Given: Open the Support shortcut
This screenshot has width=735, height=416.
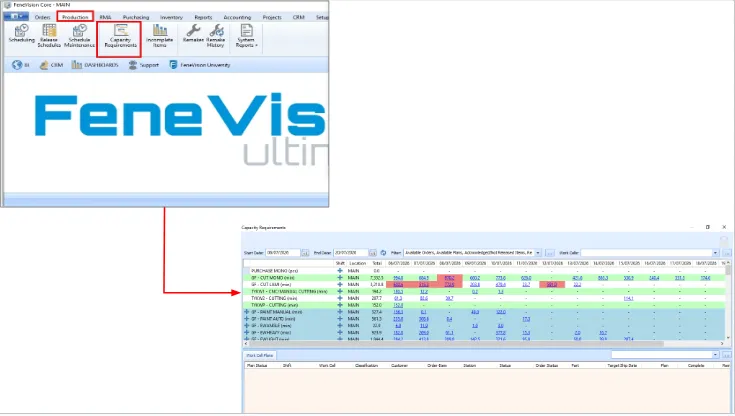Looking at the screenshot, I should (143, 65).
